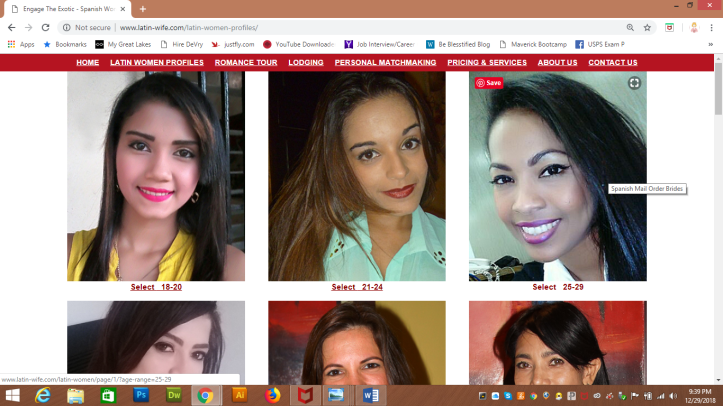Open a new browser tab
Image resolution: width=723 pixels, height=406 pixels.
click(143, 9)
